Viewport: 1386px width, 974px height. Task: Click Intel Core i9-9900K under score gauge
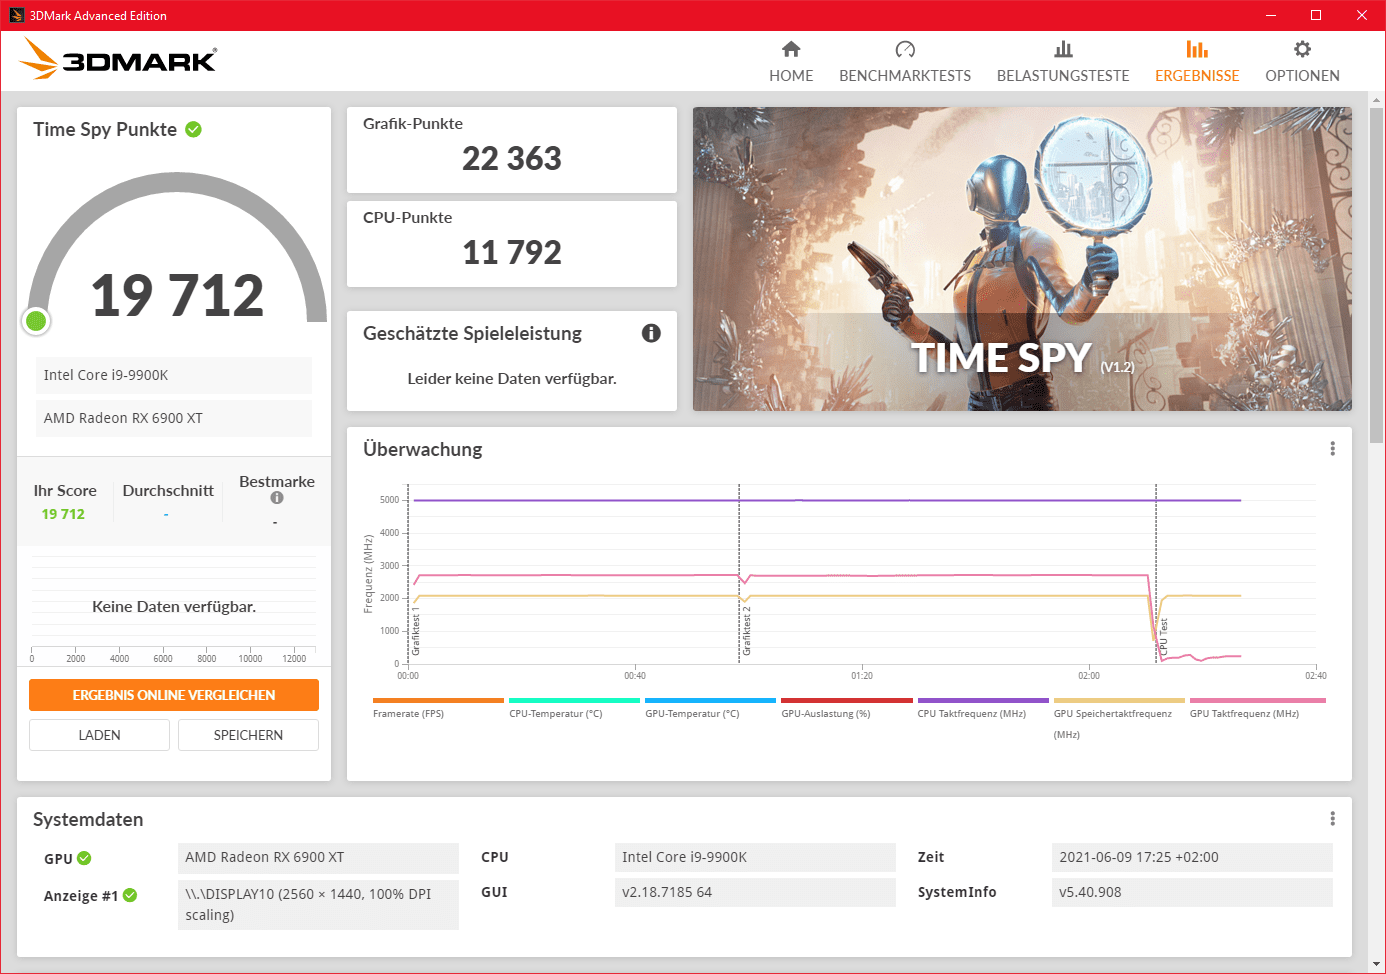pyautogui.click(x=174, y=375)
